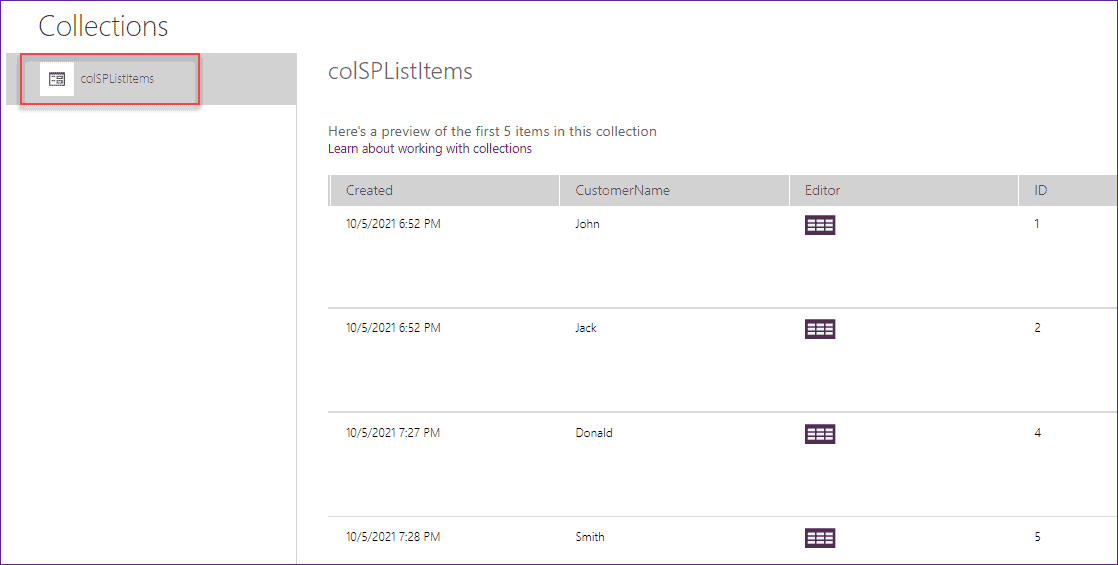Click the Created date in John's row
1118x565 pixels.
click(394, 224)
